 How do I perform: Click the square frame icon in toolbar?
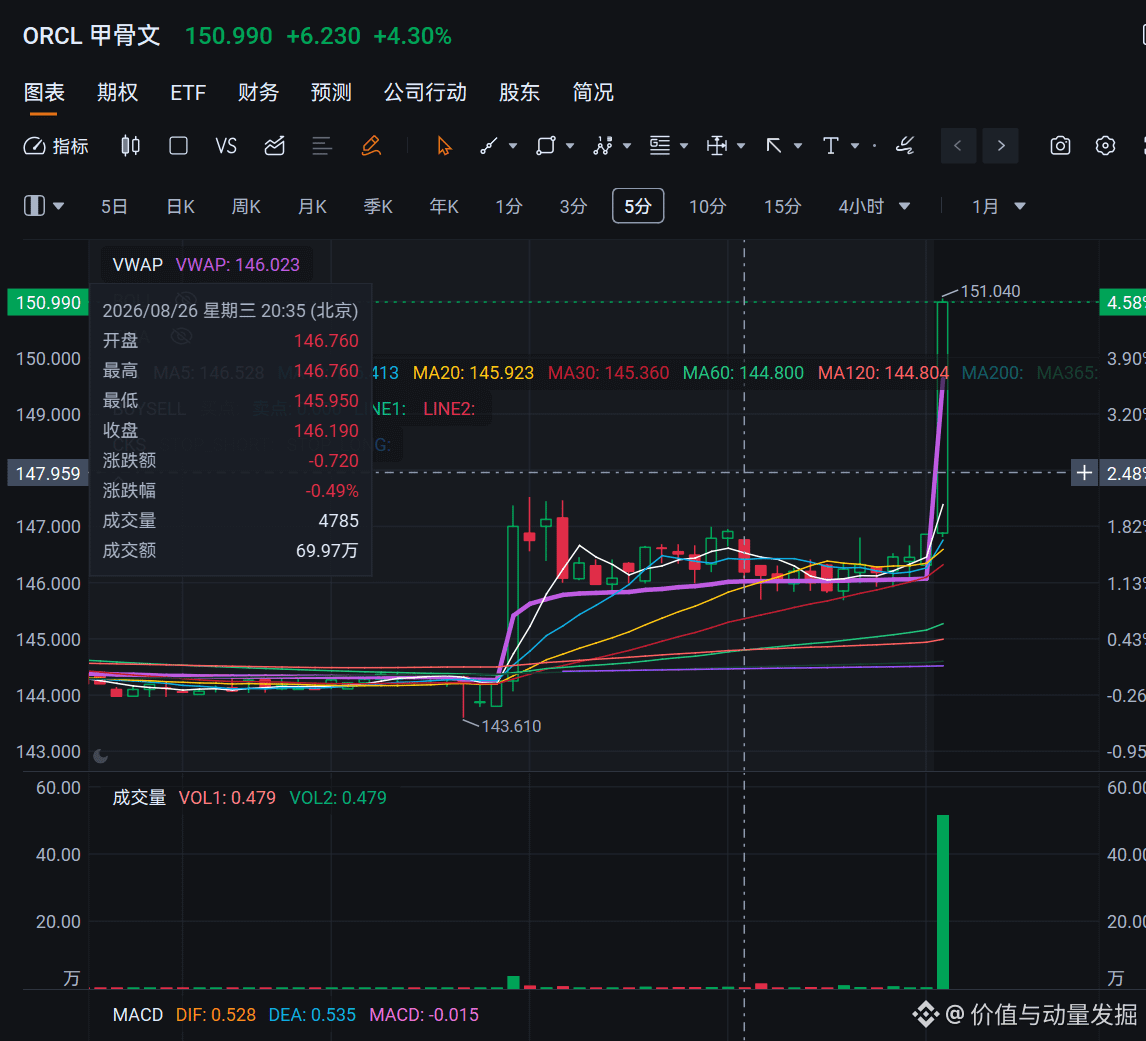coord(178,146)
